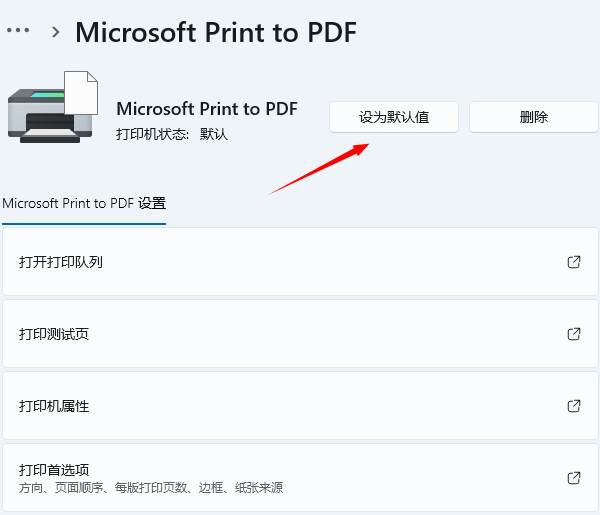Click pop-out icon beside 打印测试页
The image size is (600, 515).
click(574, 334)
